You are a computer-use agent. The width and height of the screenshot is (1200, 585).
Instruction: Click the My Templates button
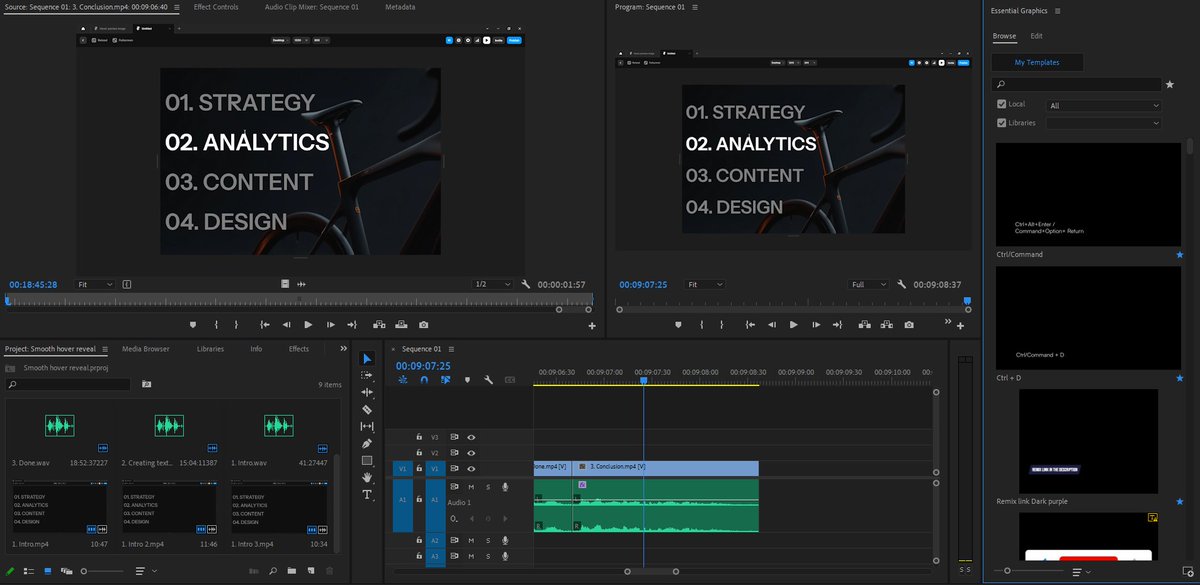point(1037,62)
